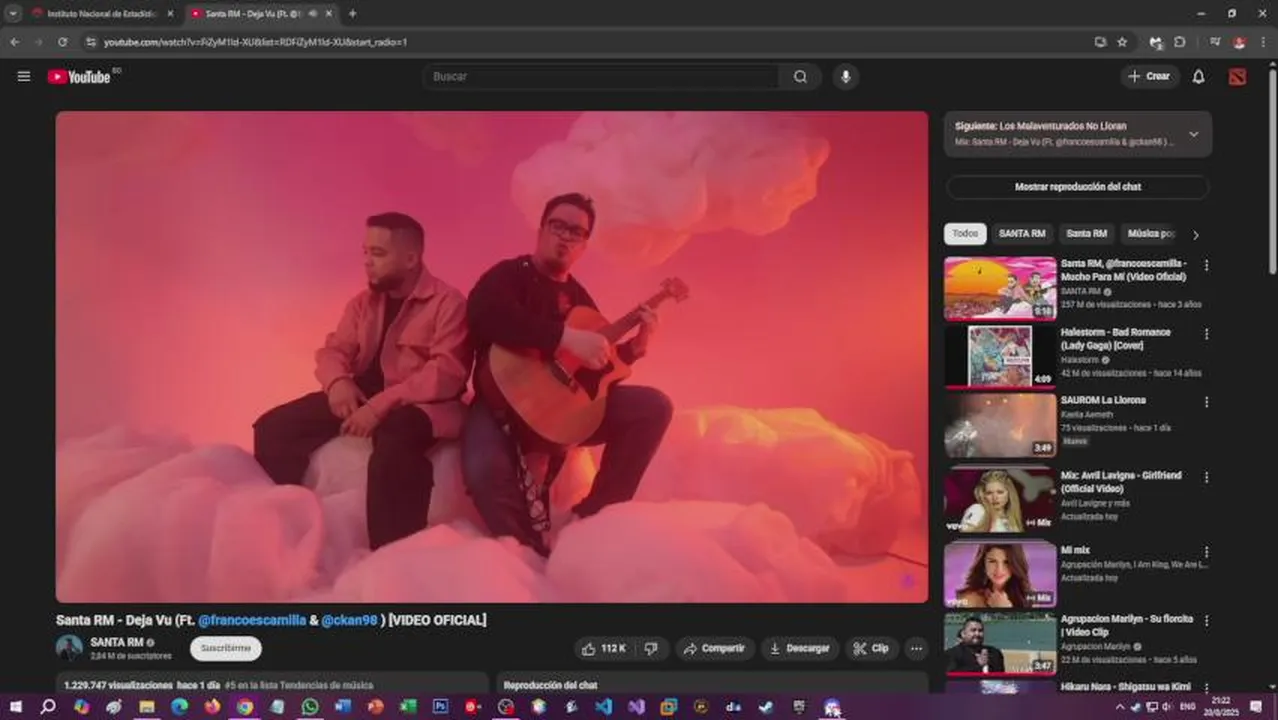1278x720 pixels.
Task: Open options for SAUROM La Llorona video
Action: [x=1206, y=402]
